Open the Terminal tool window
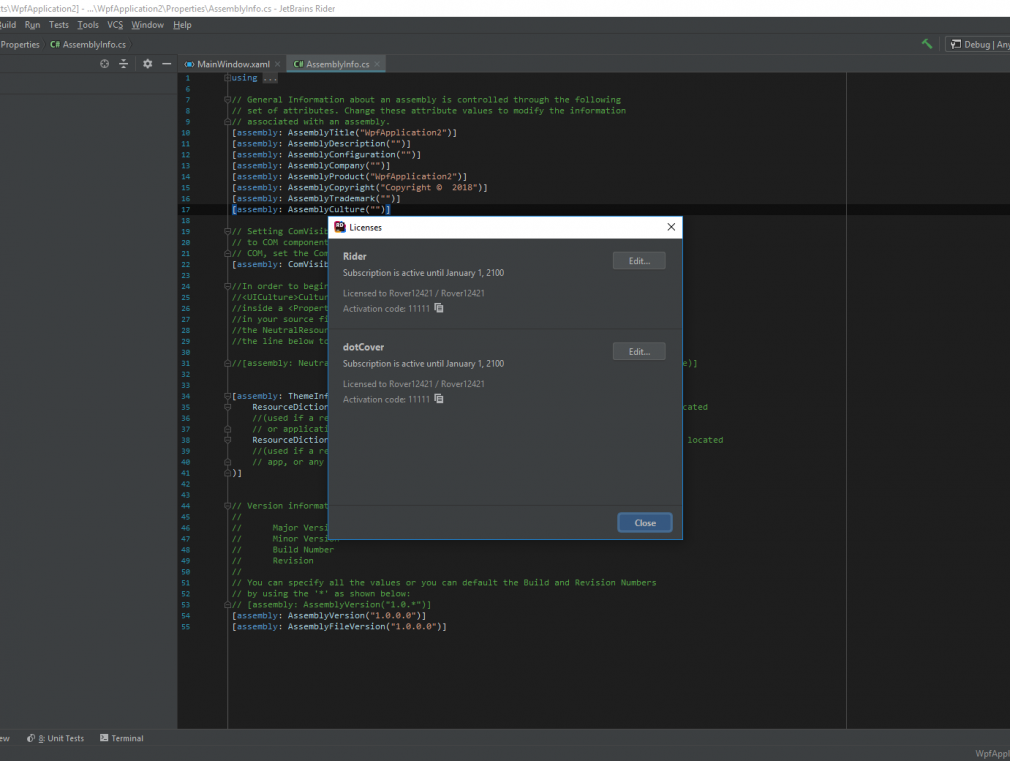 tap(122, 738)
